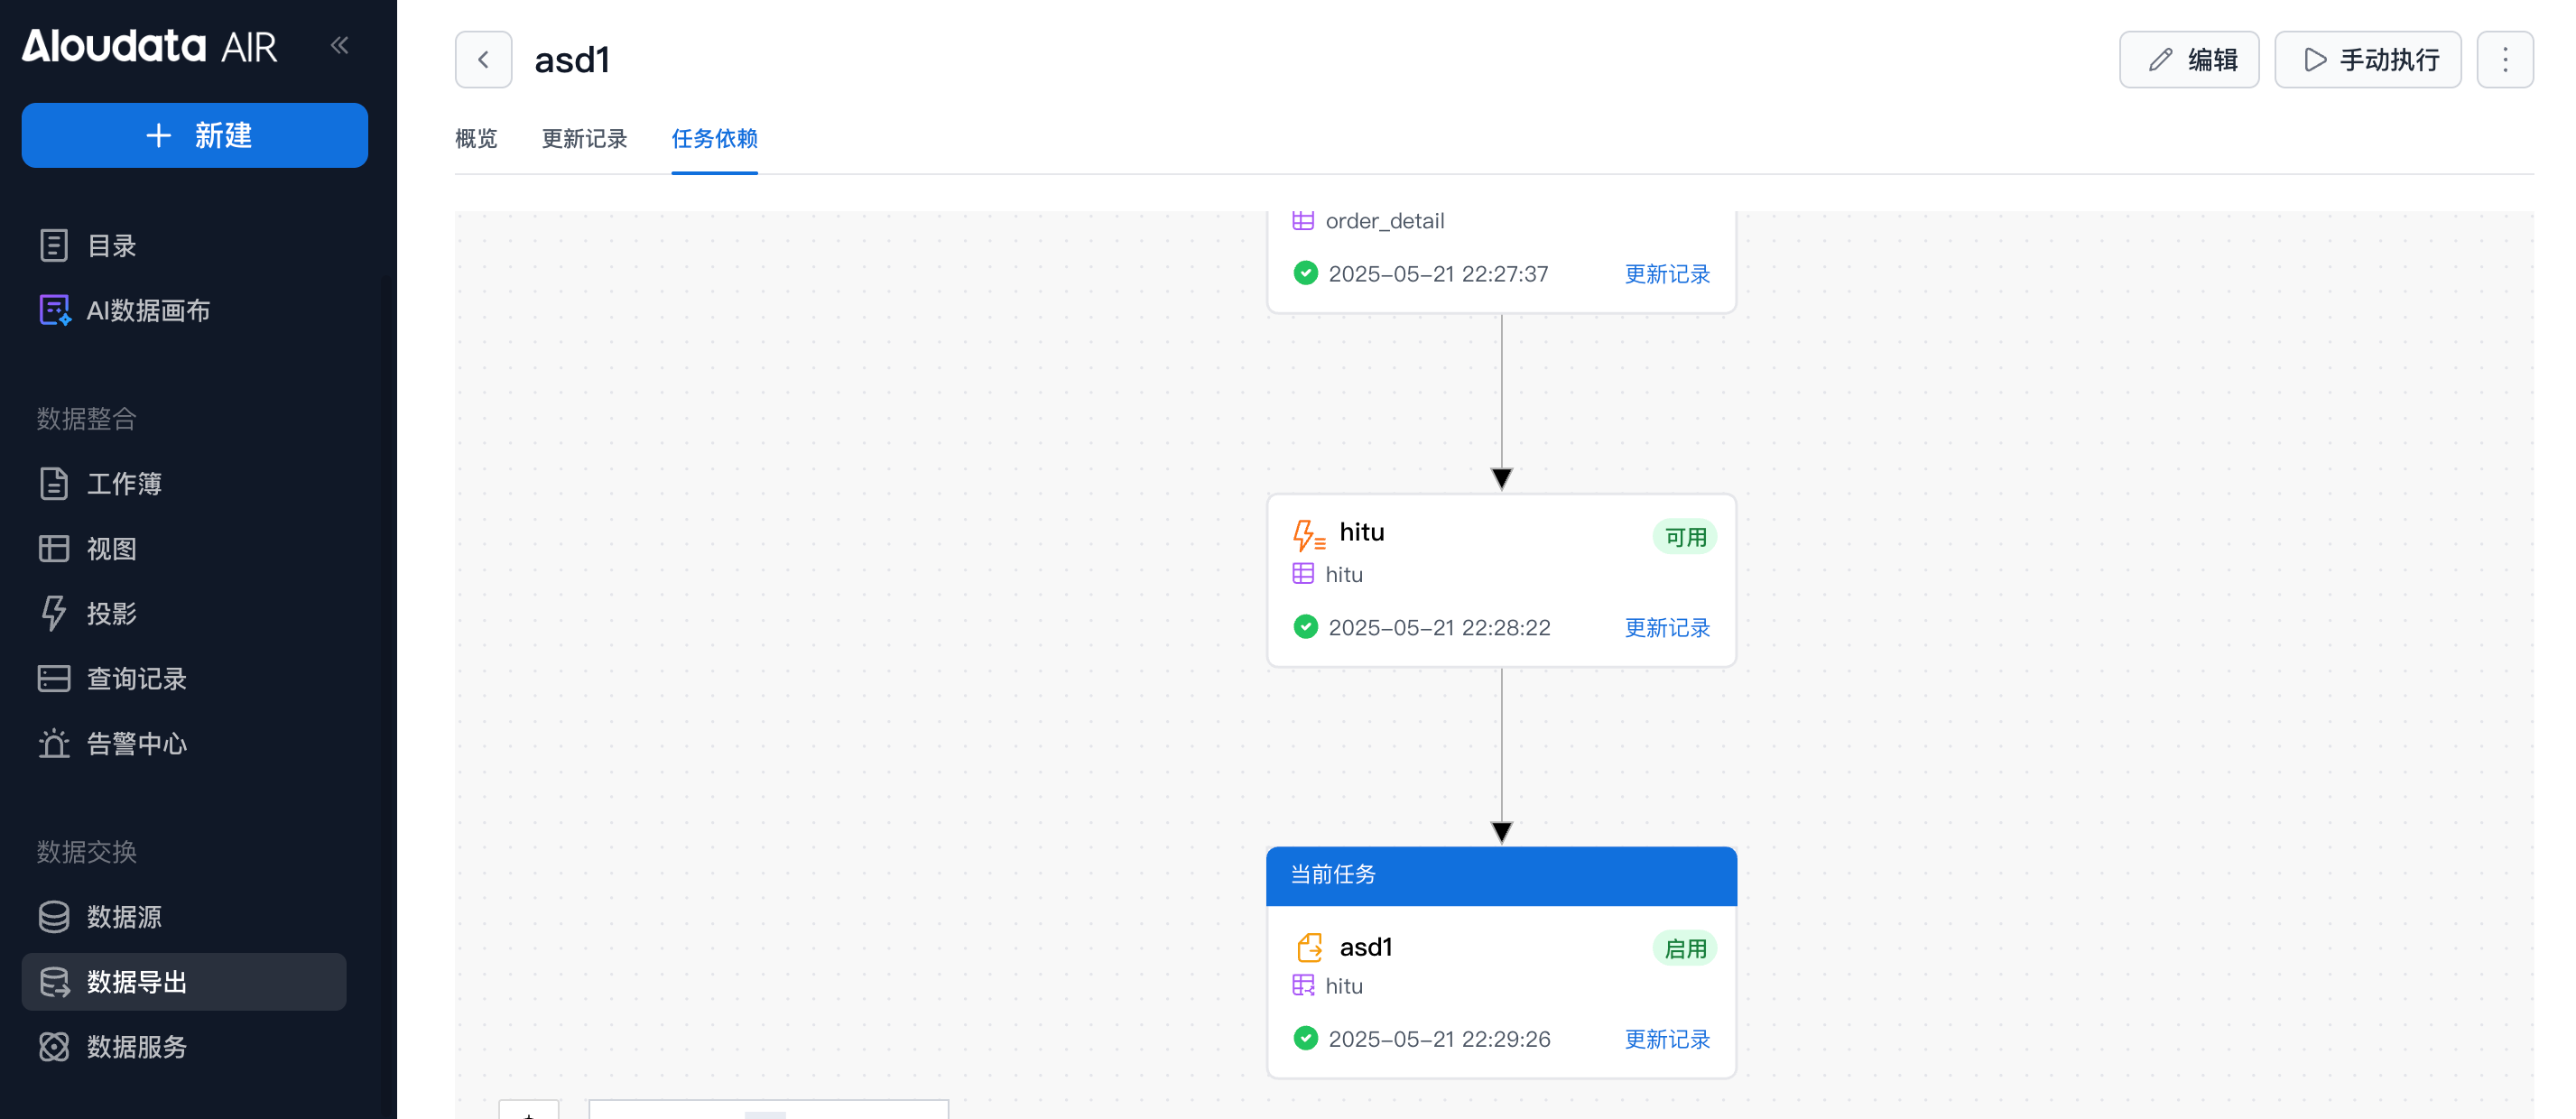Collapse the sidebar with double-chevron icon
This screenshot has width=2576, height=1119.
340,45
